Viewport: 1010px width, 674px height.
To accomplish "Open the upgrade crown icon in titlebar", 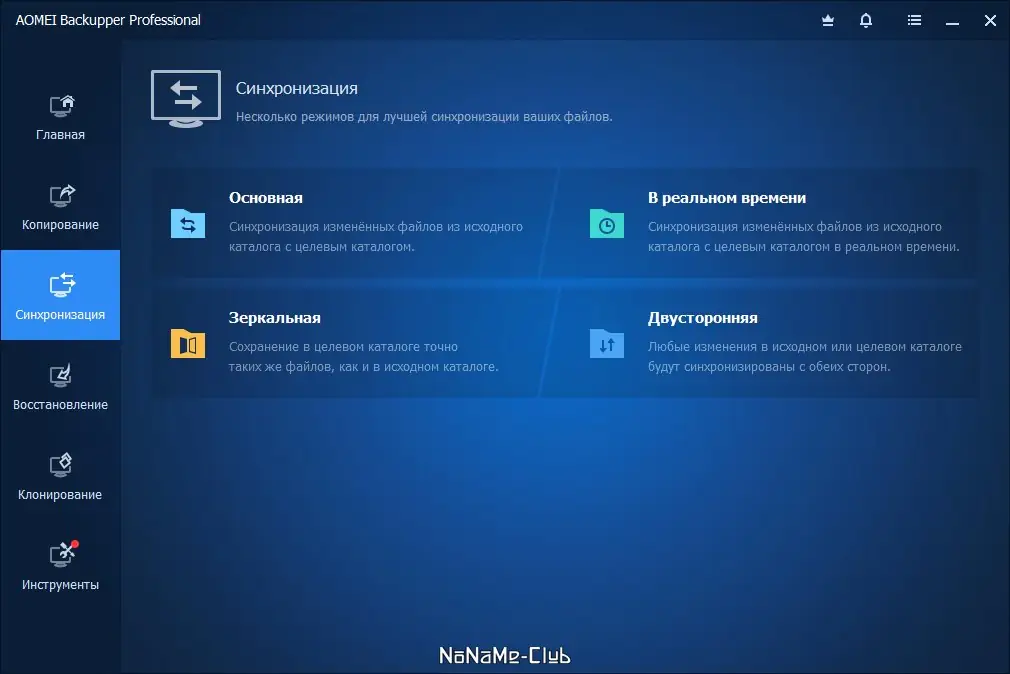I will [x=827, y=20].
